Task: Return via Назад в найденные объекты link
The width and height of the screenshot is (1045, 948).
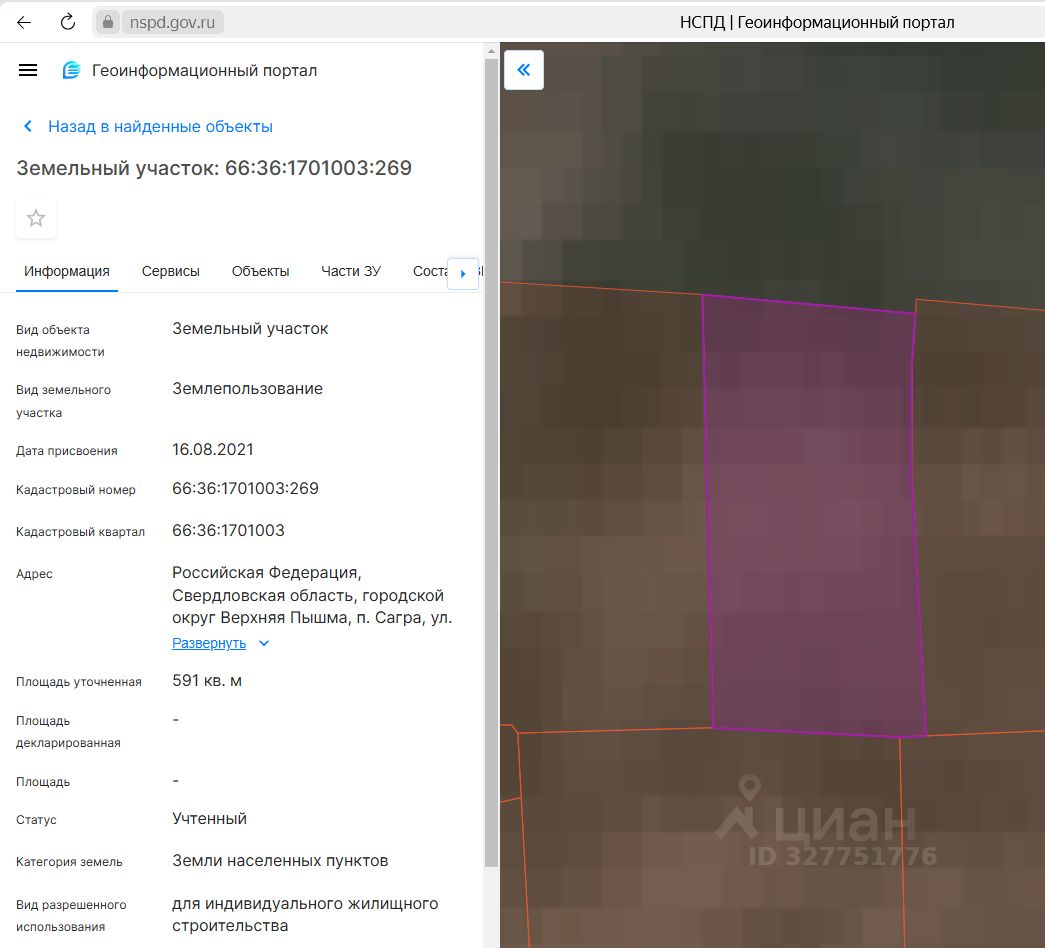Action: click(x=160, y=126)
